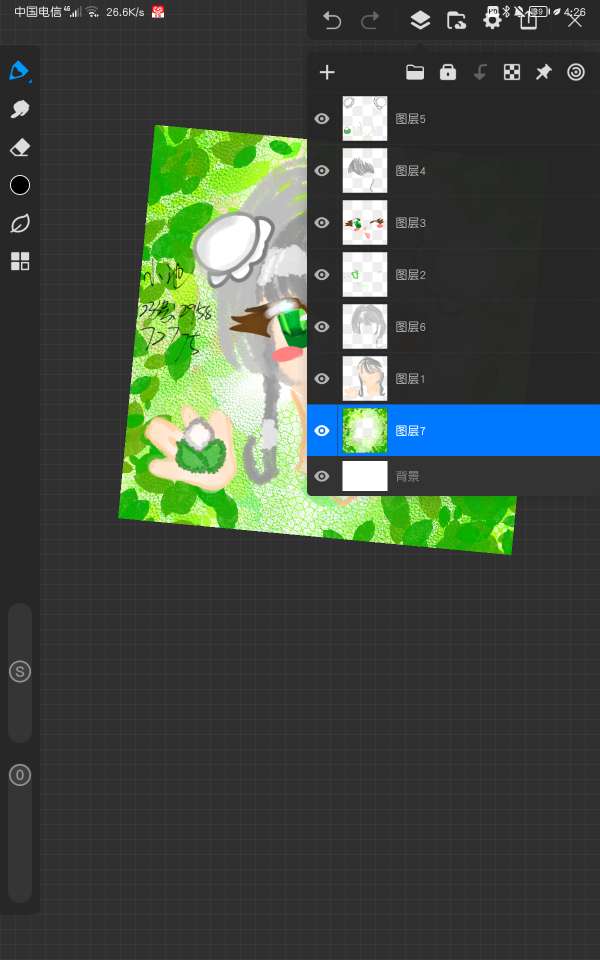This screenshot has height=960, width=600.
Task: Collapse the layers panel via stack icon
Action: [420, 21]
